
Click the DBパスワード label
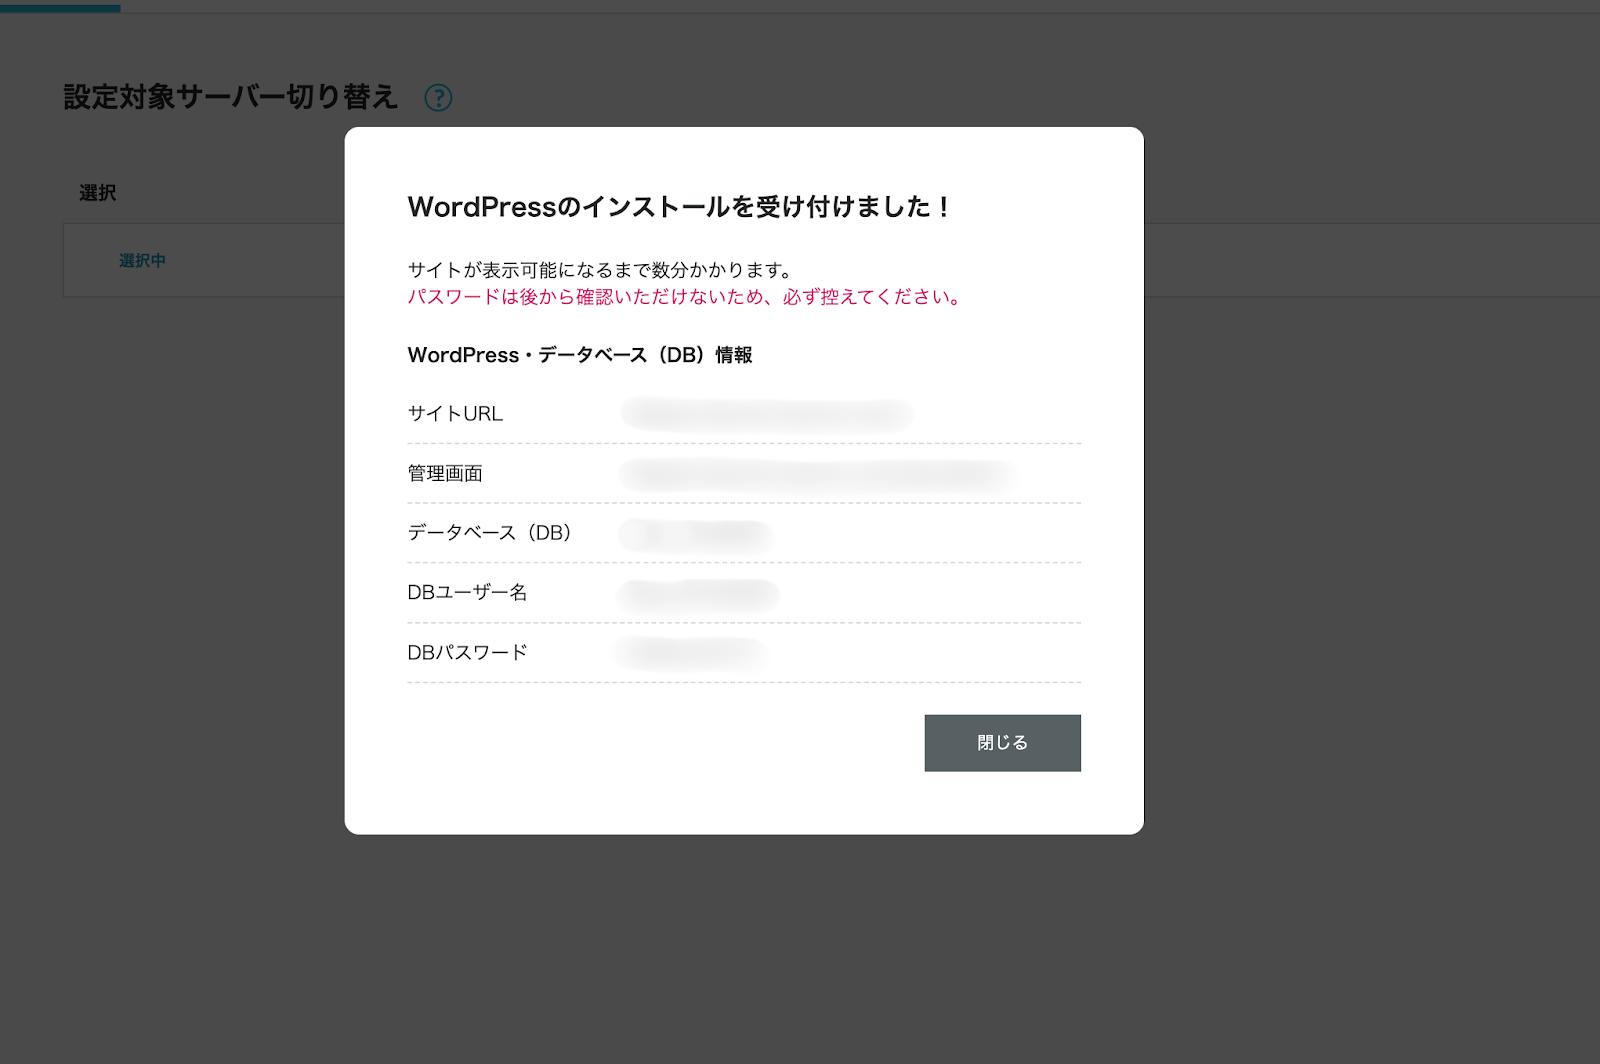(x=467, y=653)
